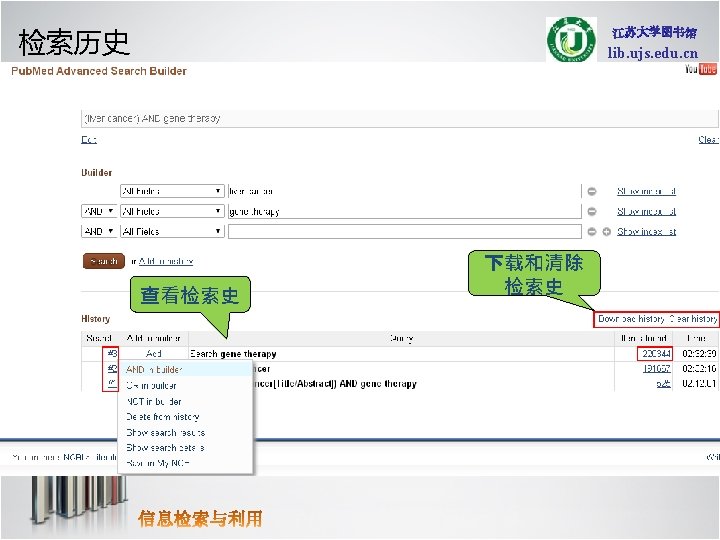The height and width of the screenshot is (540, 720).
Task: Open the YouTube icon link
Action: pos(701,69)
